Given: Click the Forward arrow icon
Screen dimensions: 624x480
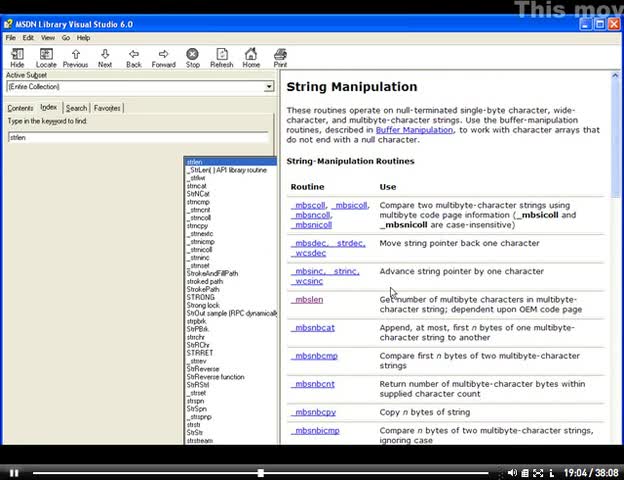Looking at the screenshot, I should [164, 58].
